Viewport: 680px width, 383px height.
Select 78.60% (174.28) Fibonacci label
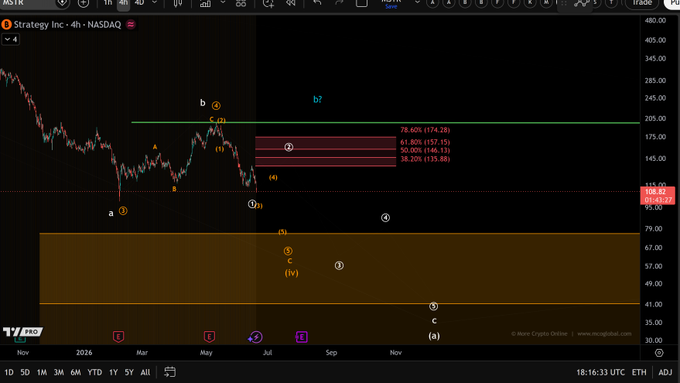click(425, 130)
